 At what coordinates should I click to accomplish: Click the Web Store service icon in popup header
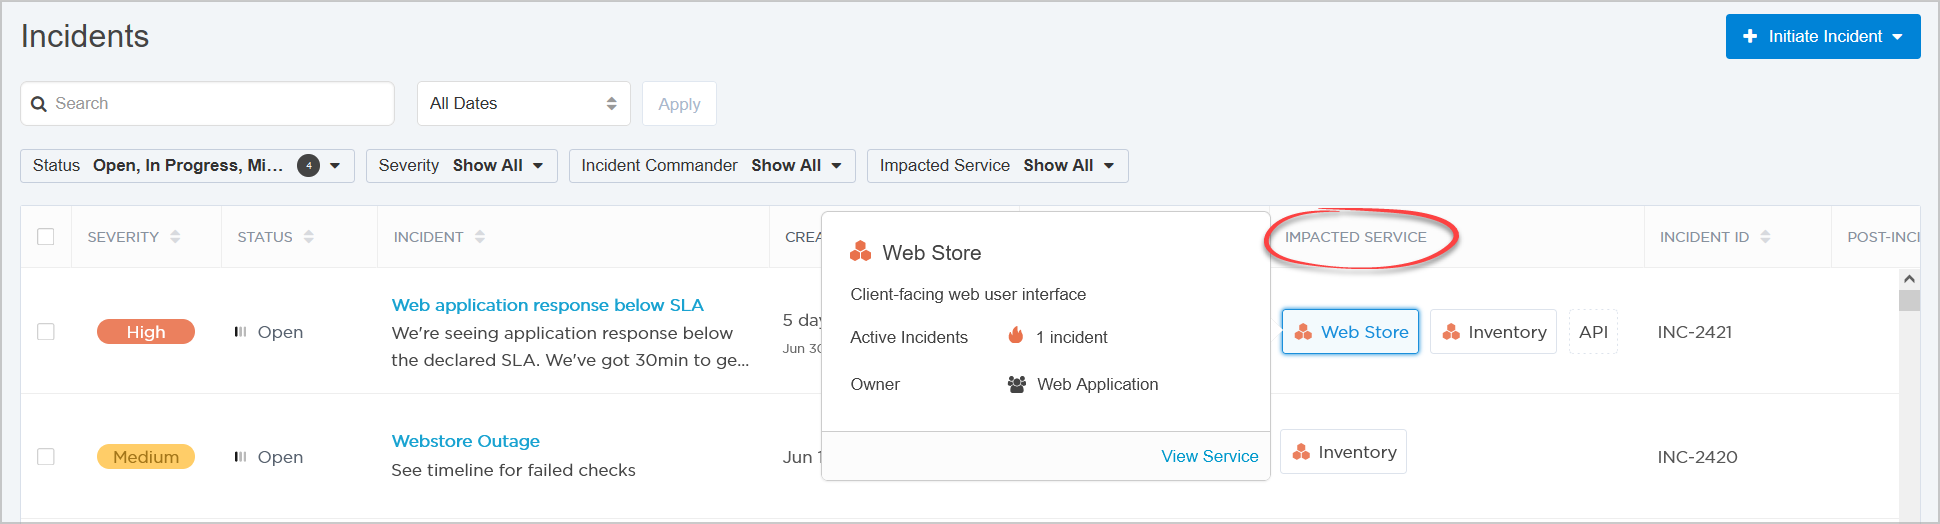point(860,251)
